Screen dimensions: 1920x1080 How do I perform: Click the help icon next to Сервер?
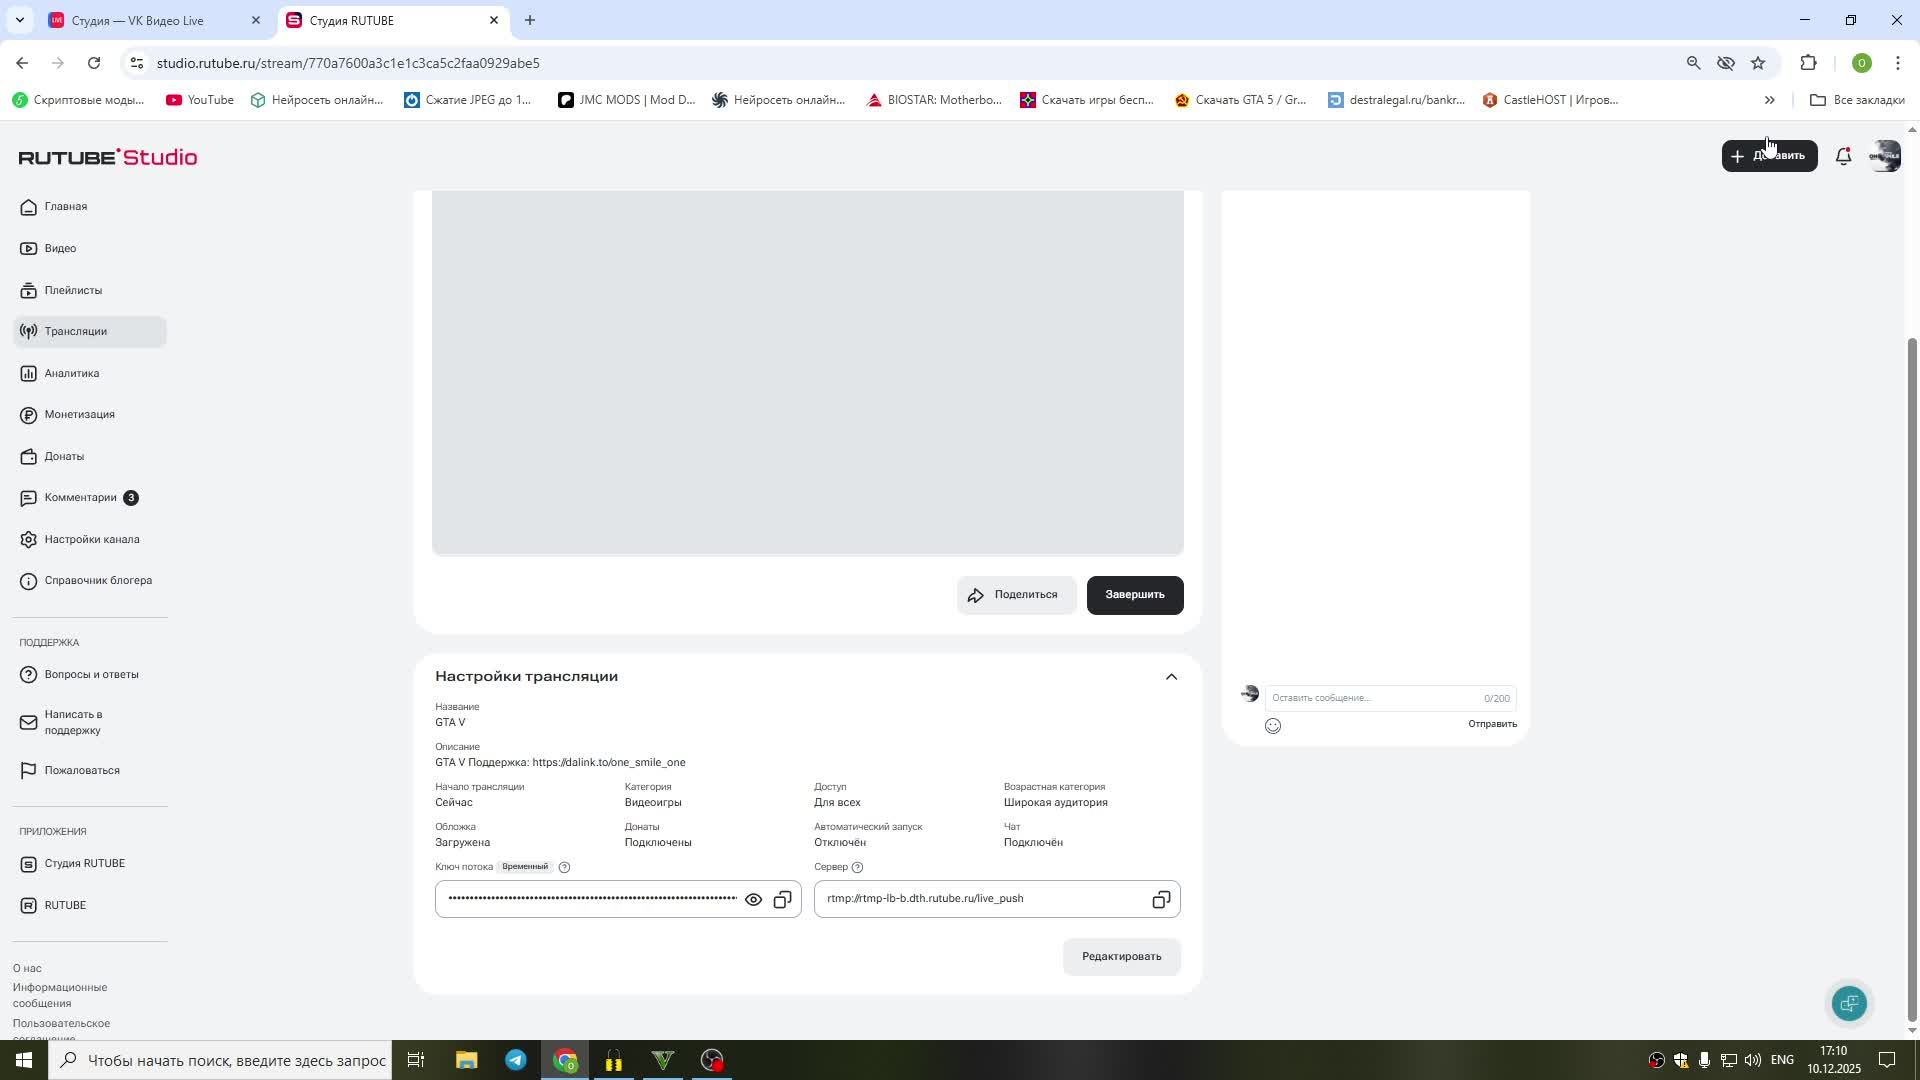point(857,867)
